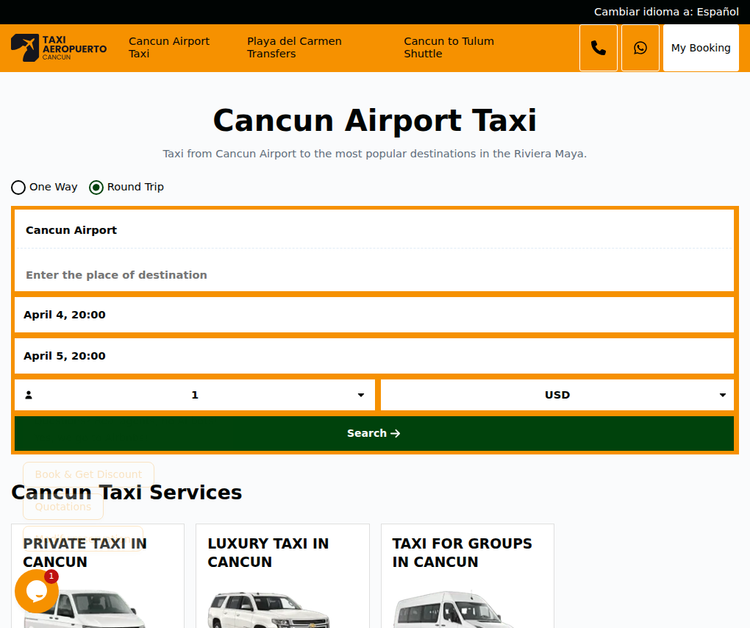
Task: Open the Taxi Aeropuerto Cancun logo
Action: (59, 48)
